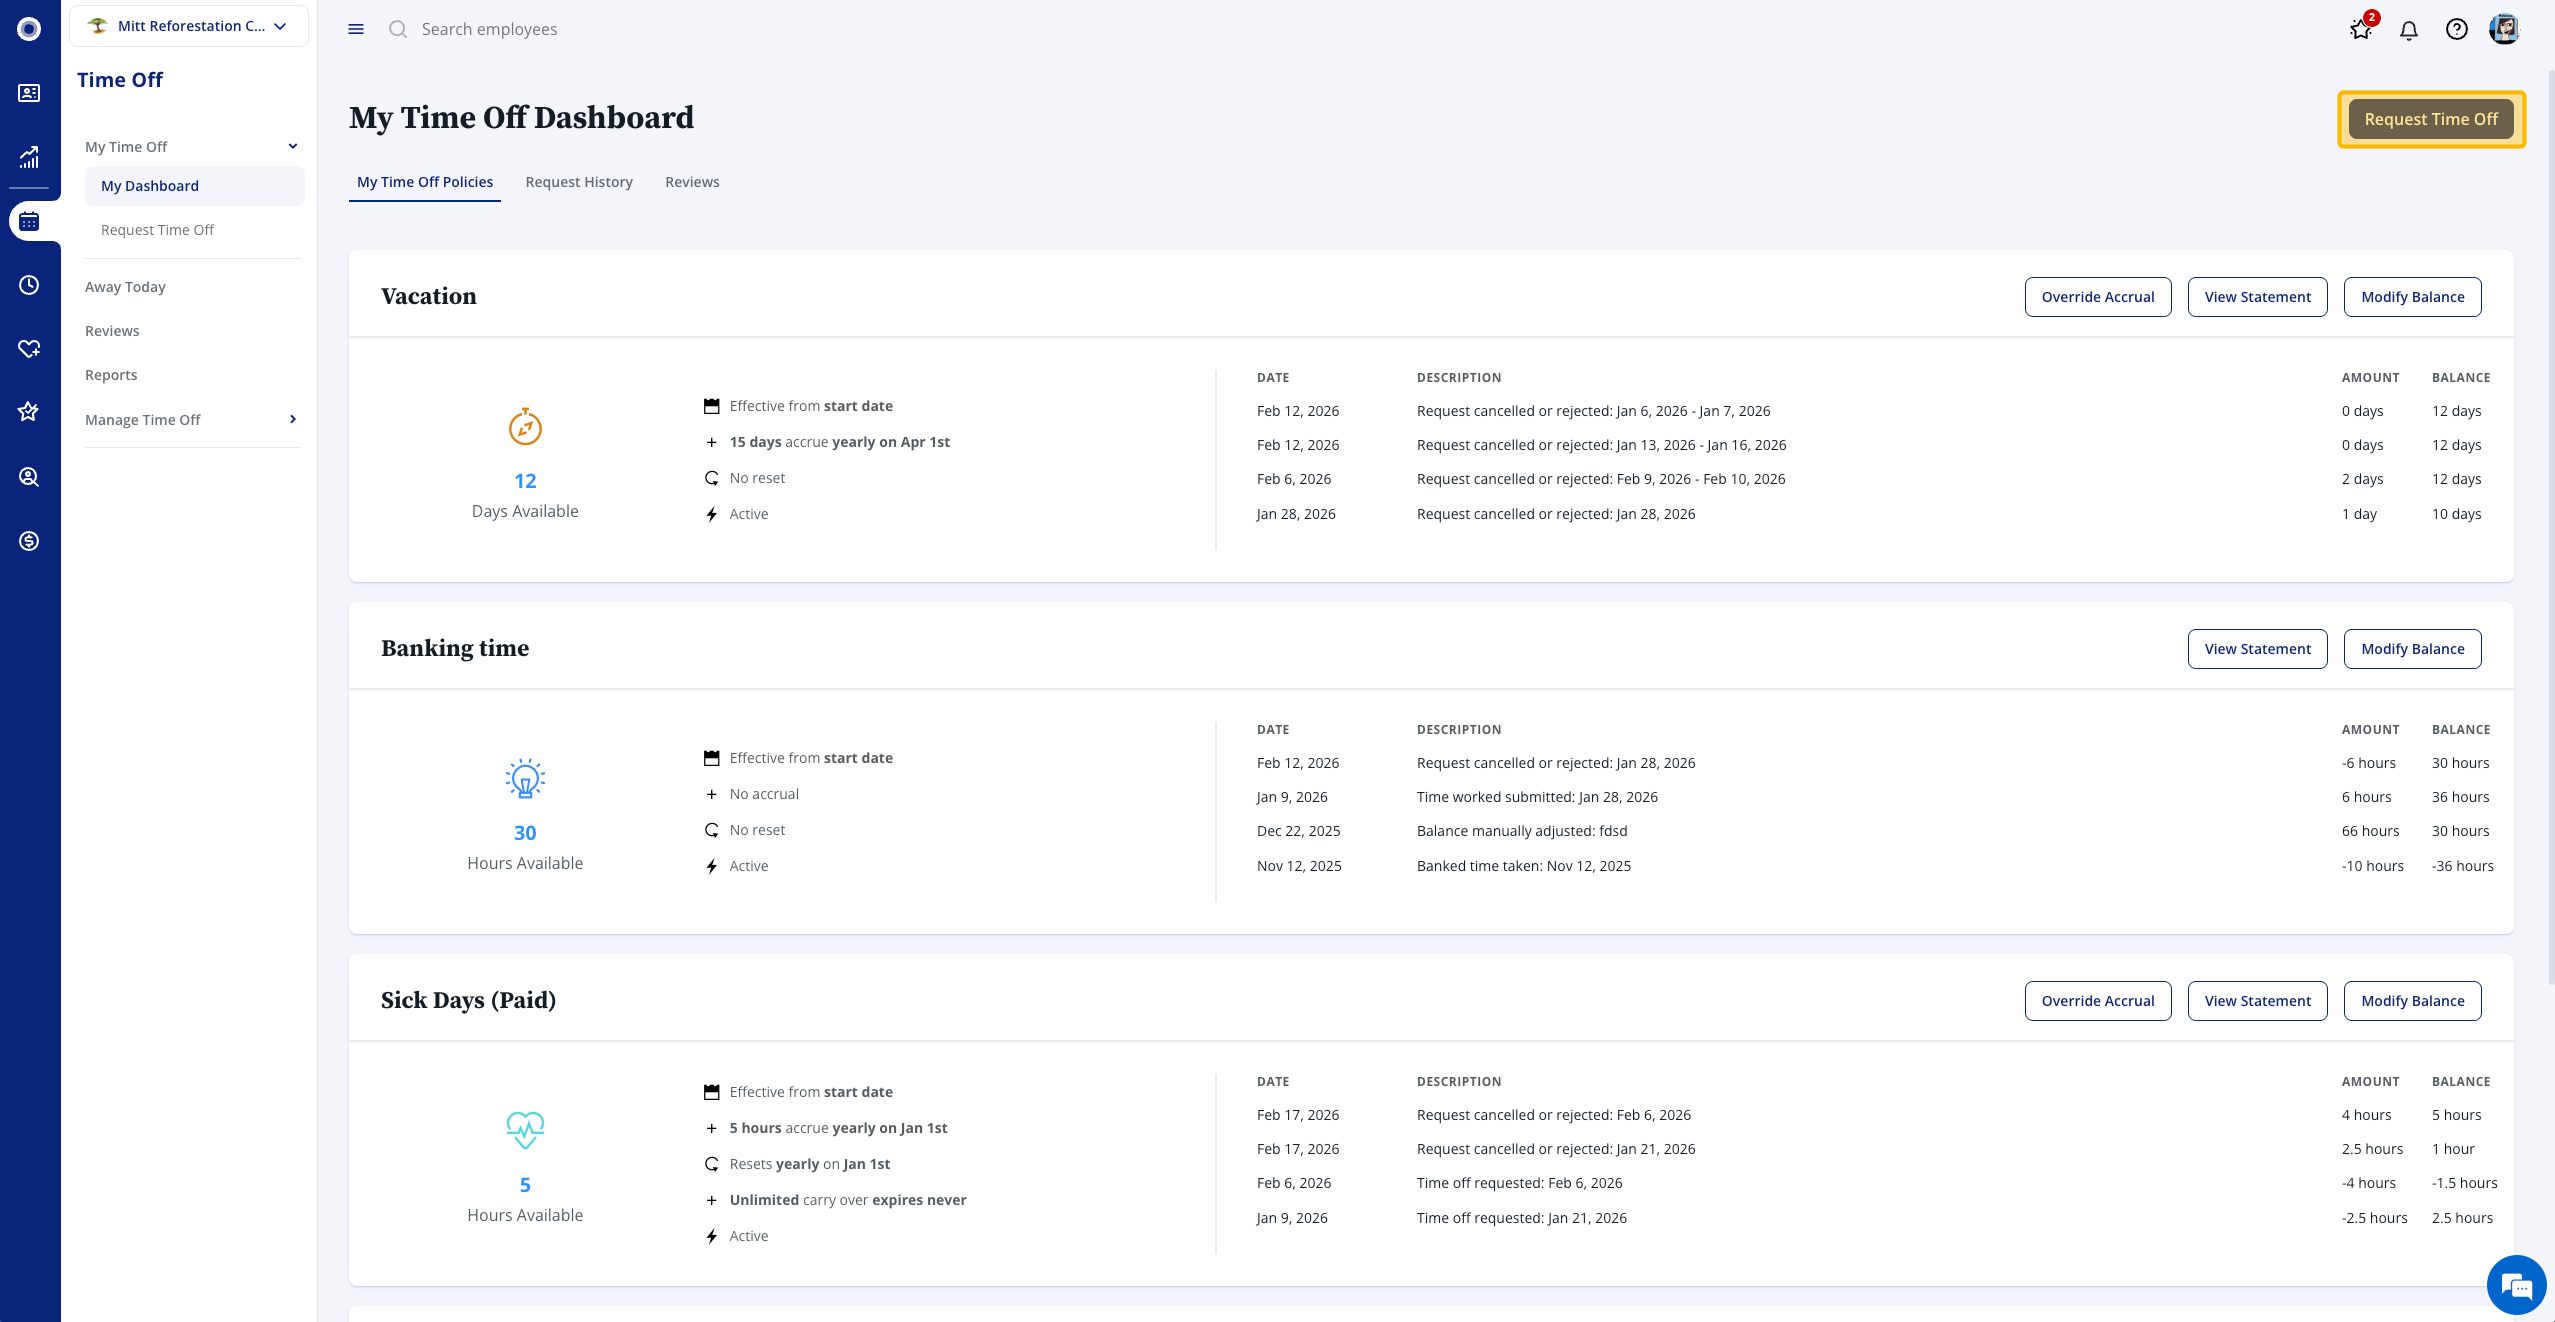Click the heart benefits sidebar icon
Image resolution: width=2555 pixels, height=1322 pixels.
point(29,349)
